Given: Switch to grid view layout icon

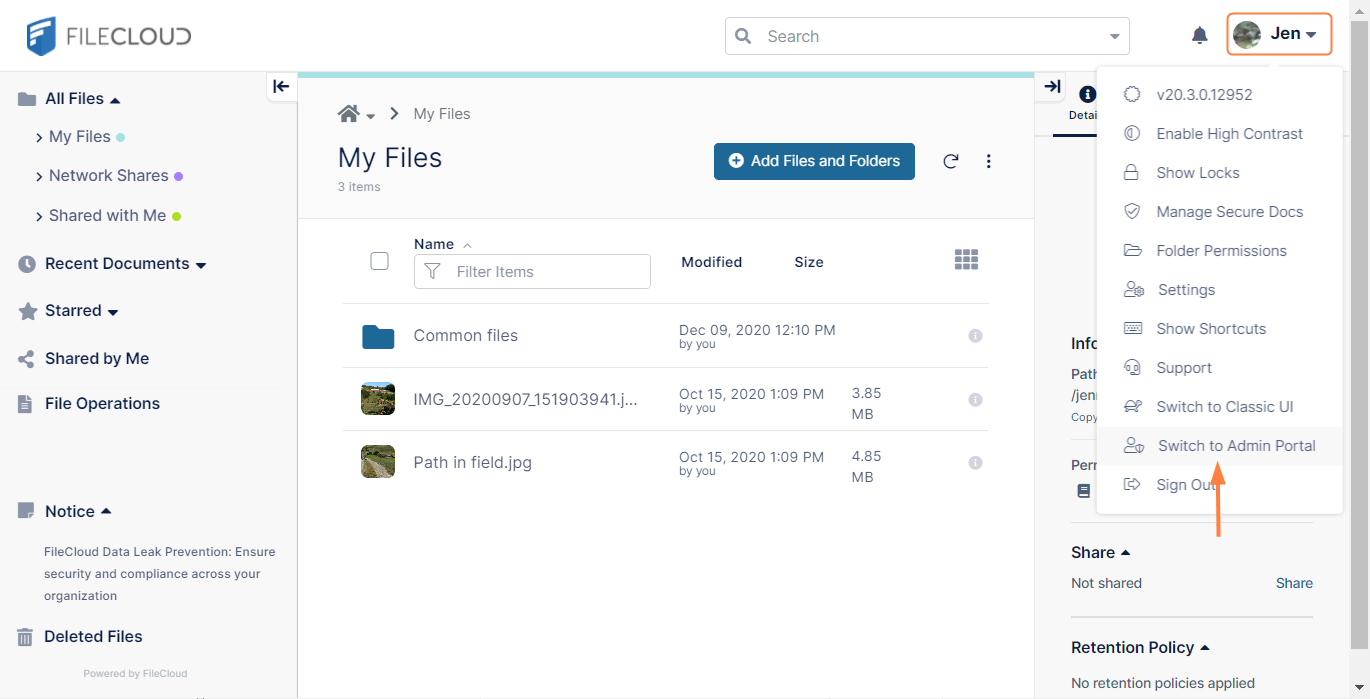Looking at the screenshot, I should click(966, 260).
